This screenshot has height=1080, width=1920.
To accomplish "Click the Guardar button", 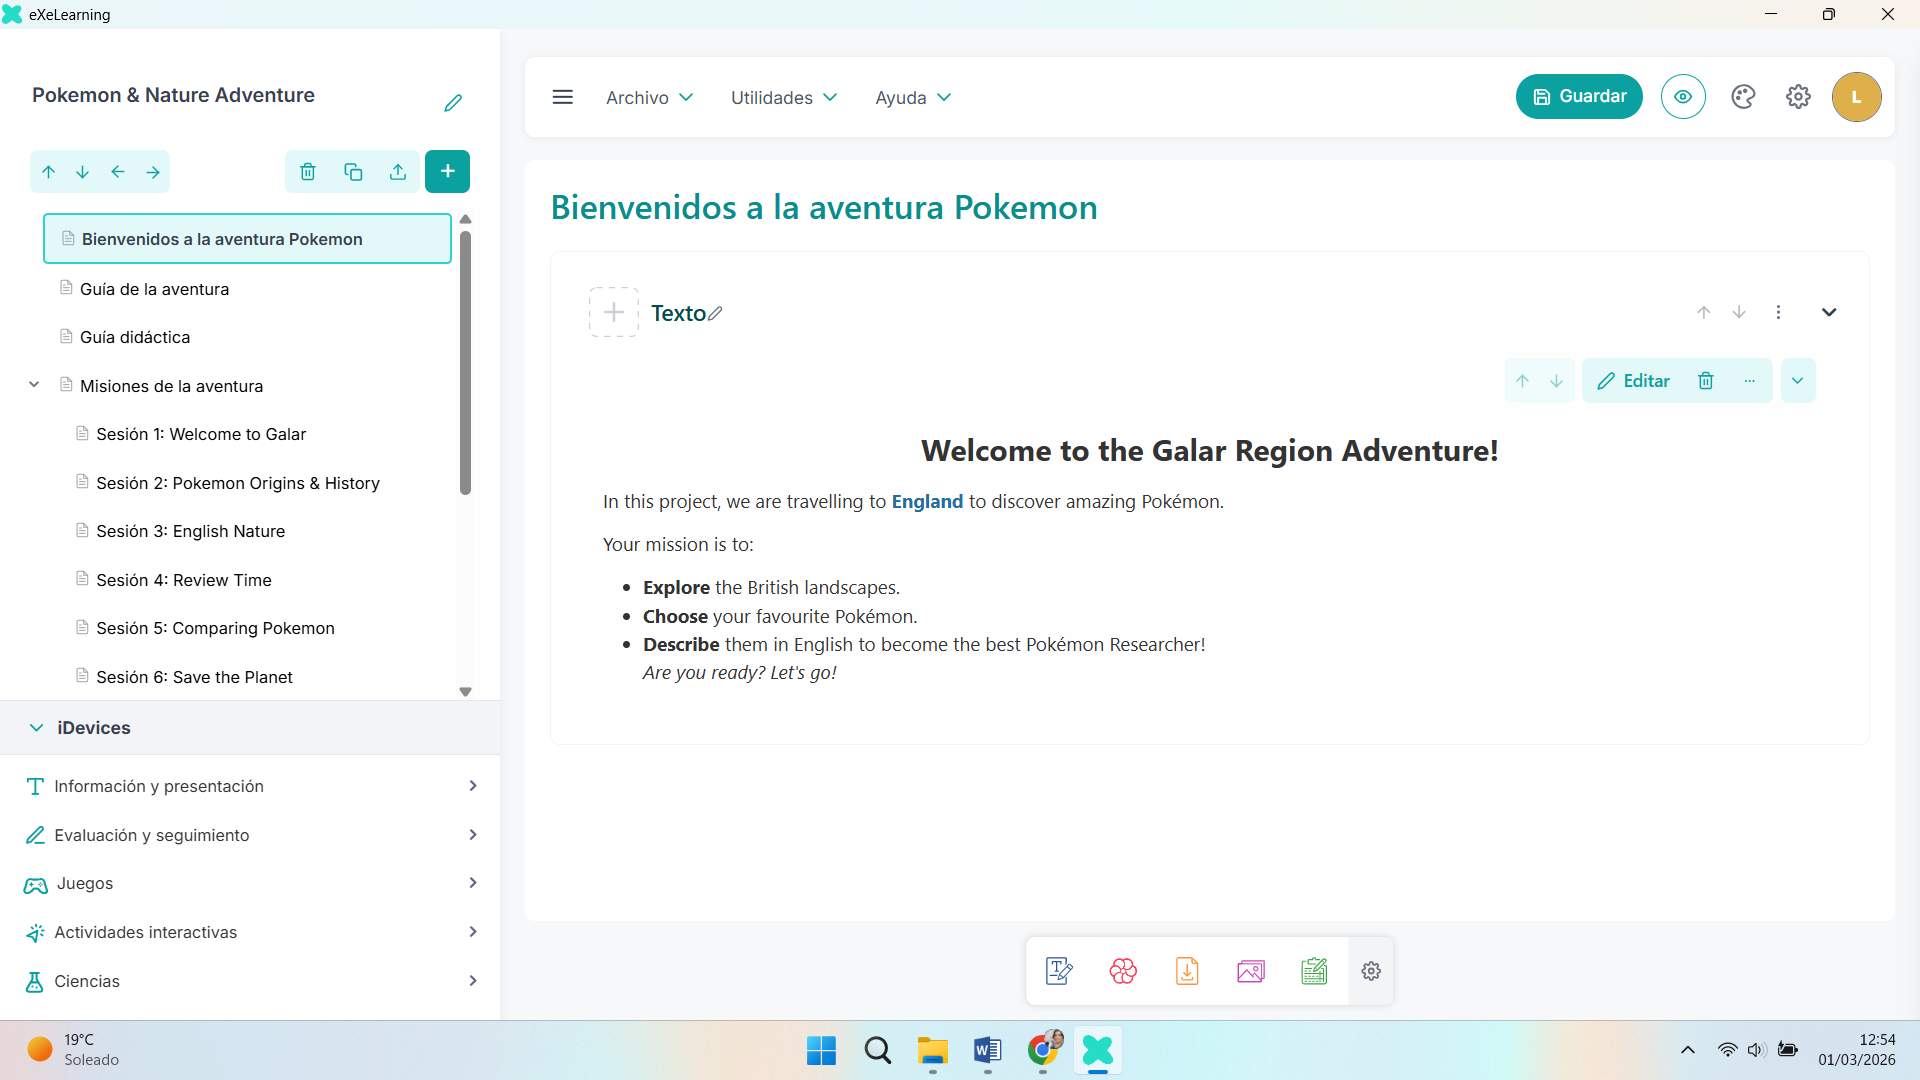I will [x=1578, y=96].
